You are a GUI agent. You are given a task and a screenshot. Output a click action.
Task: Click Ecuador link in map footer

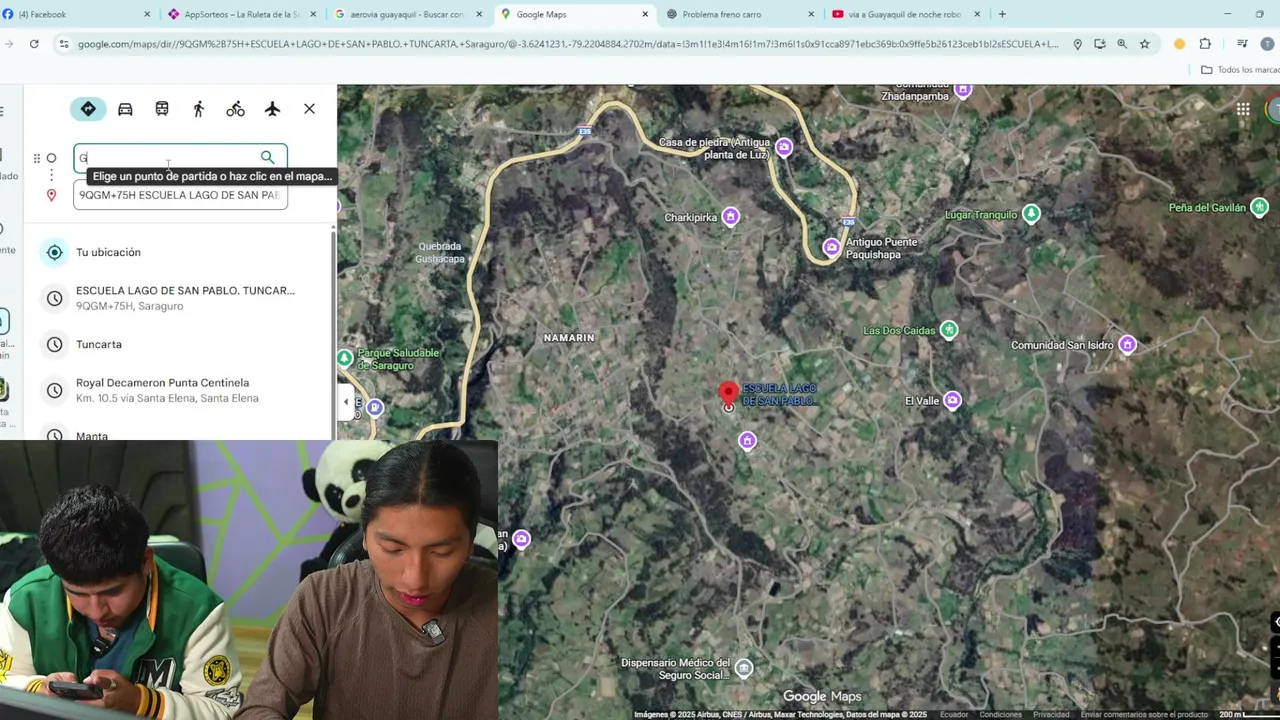pyautogui.click(x=954, y=714)
